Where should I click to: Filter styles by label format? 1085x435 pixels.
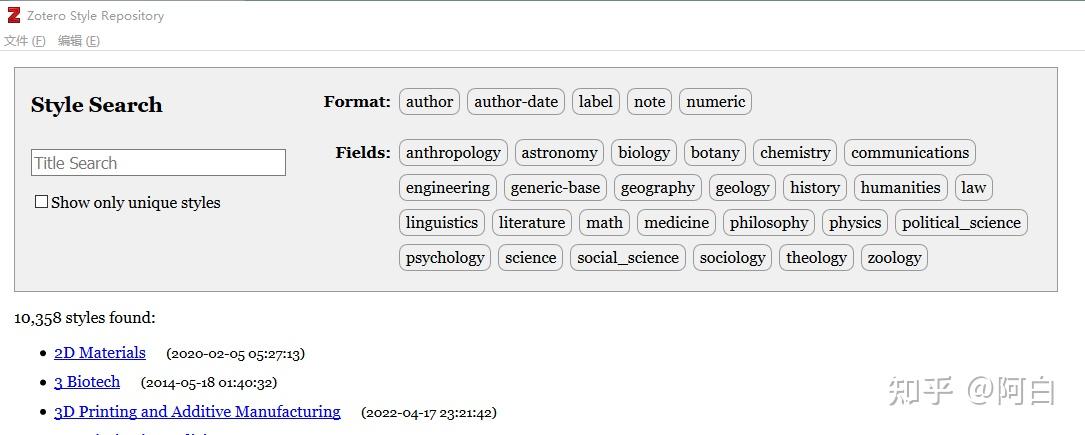pos(596,102)
